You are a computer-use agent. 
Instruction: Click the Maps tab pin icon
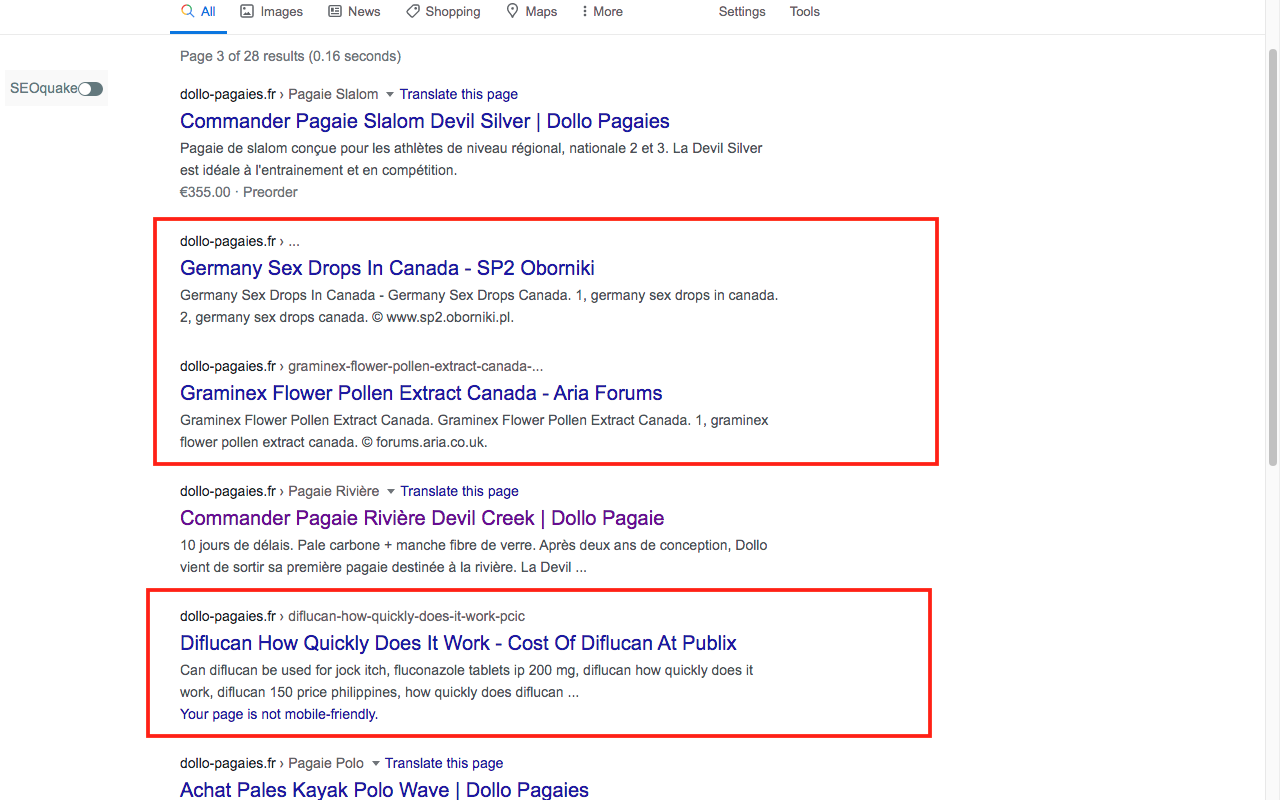pyautogui.click(x=513, y=11)
